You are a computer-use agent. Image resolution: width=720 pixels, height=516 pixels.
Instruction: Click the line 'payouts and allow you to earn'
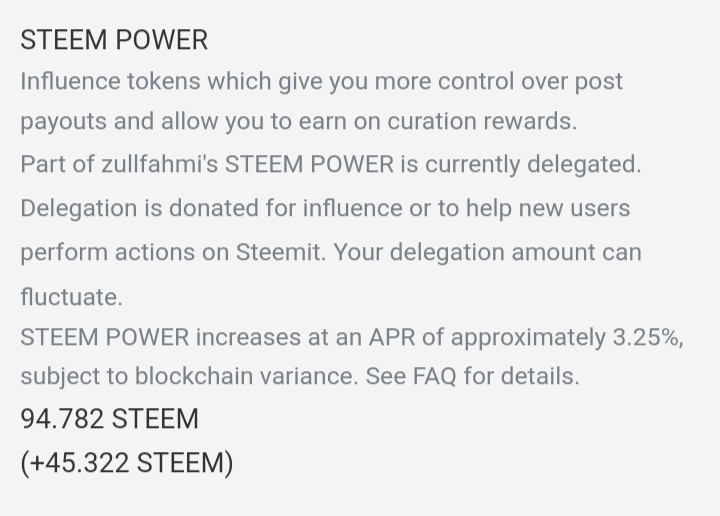point(298,122)
